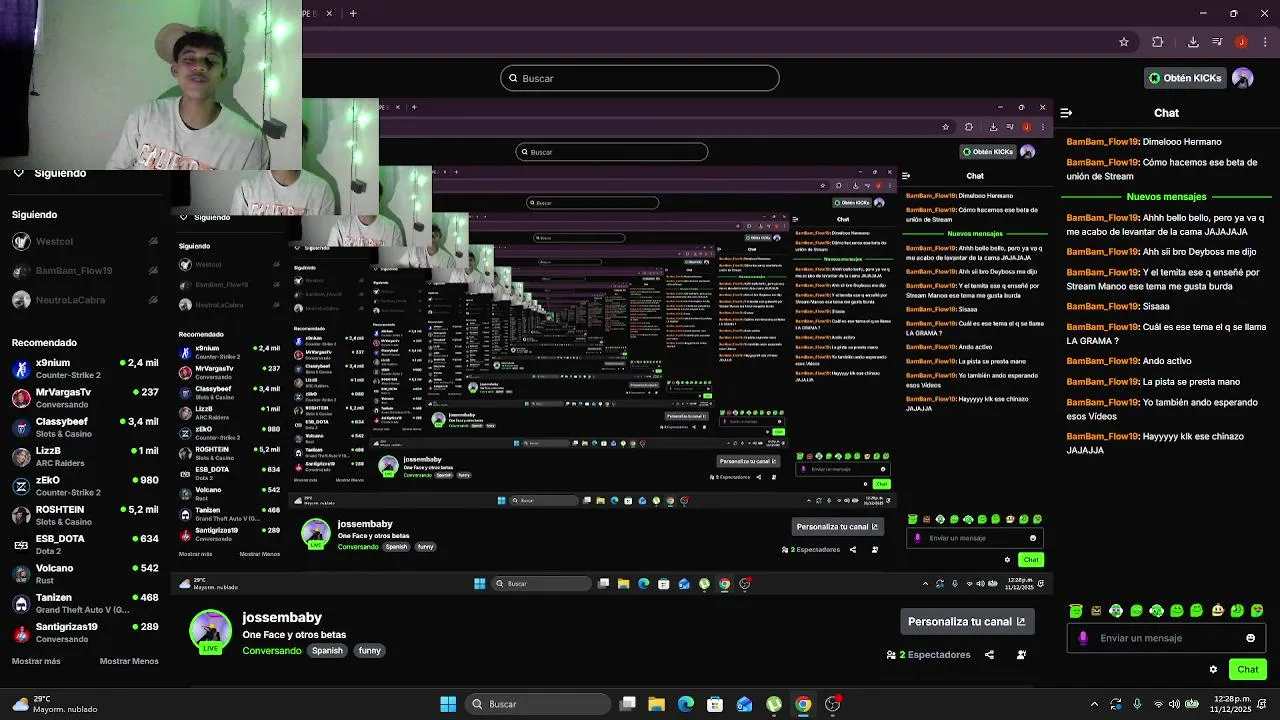
Task: Click the green Chat send button
Action: pyautogui.click(x=1248, y=669)
